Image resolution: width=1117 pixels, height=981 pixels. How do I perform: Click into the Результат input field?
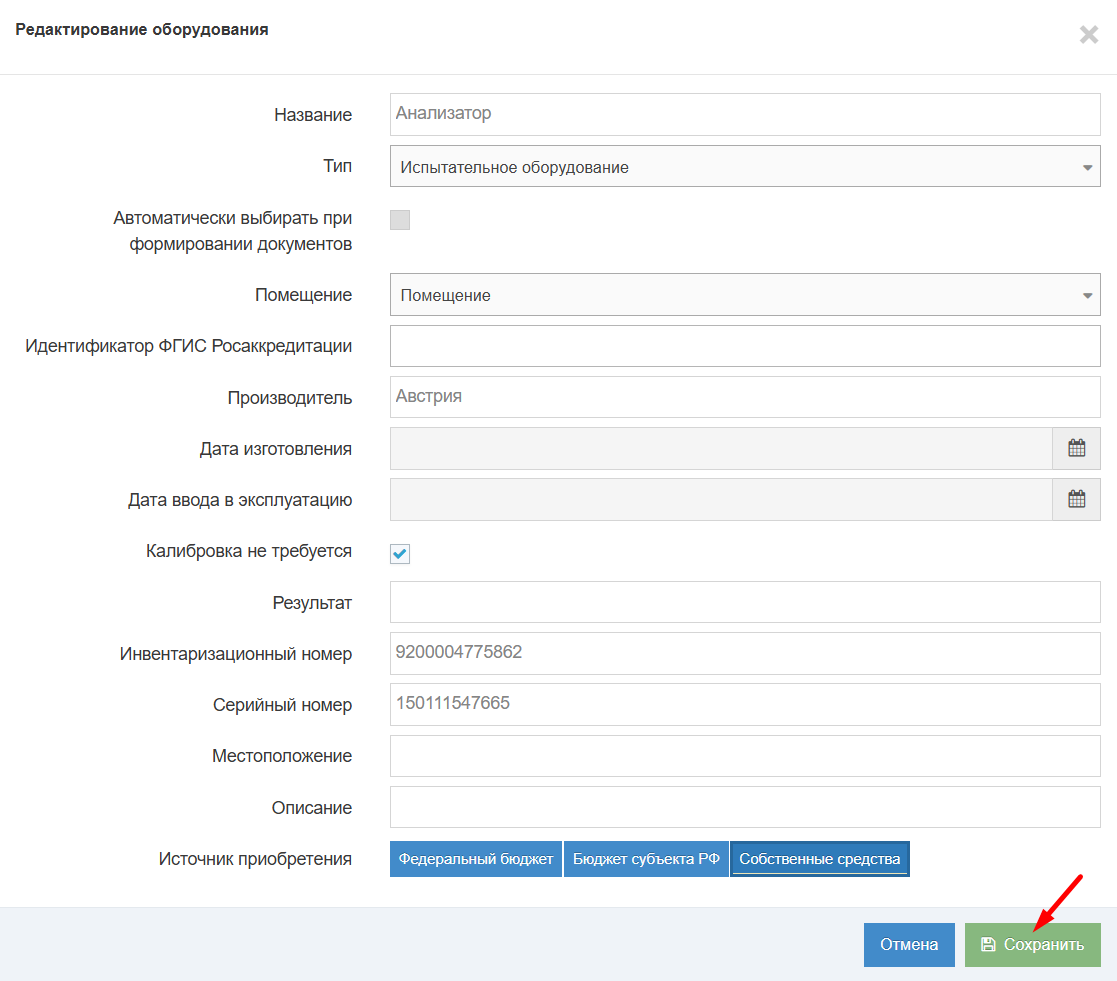[x=744, y=602]
